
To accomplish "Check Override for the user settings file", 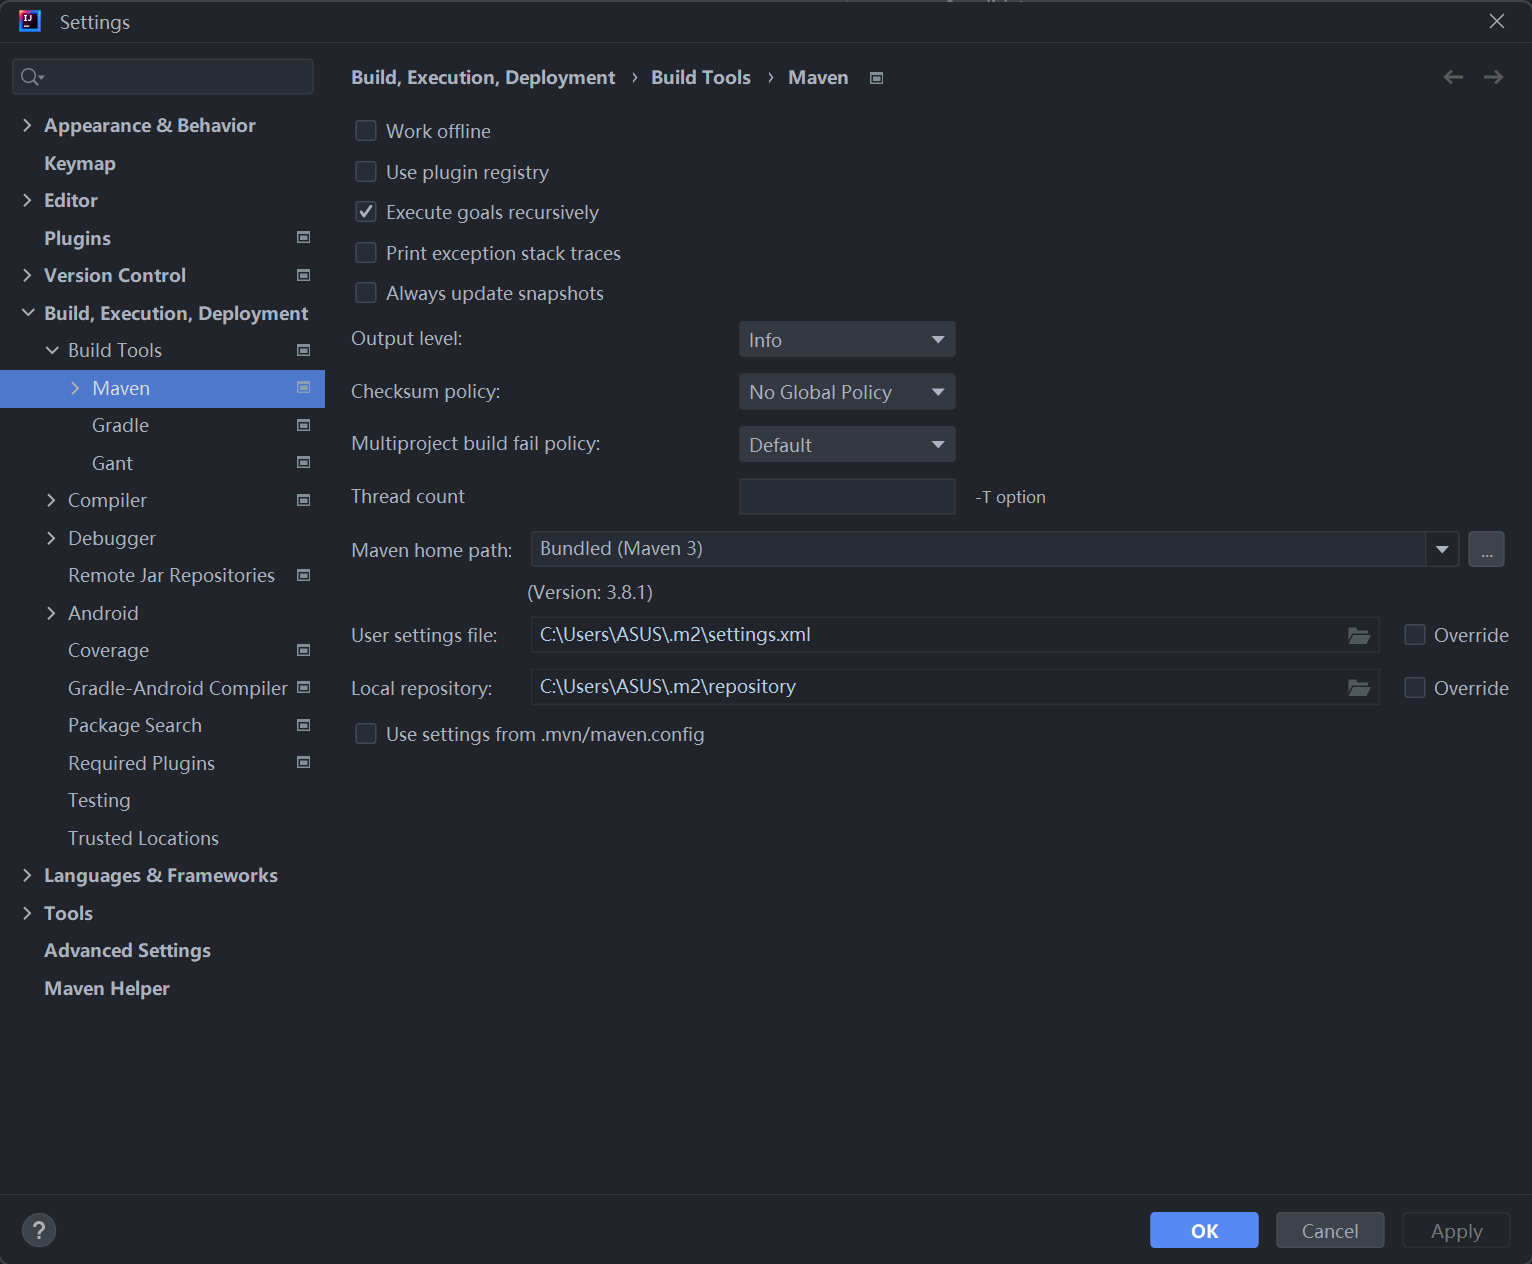I will [1415, 635].
